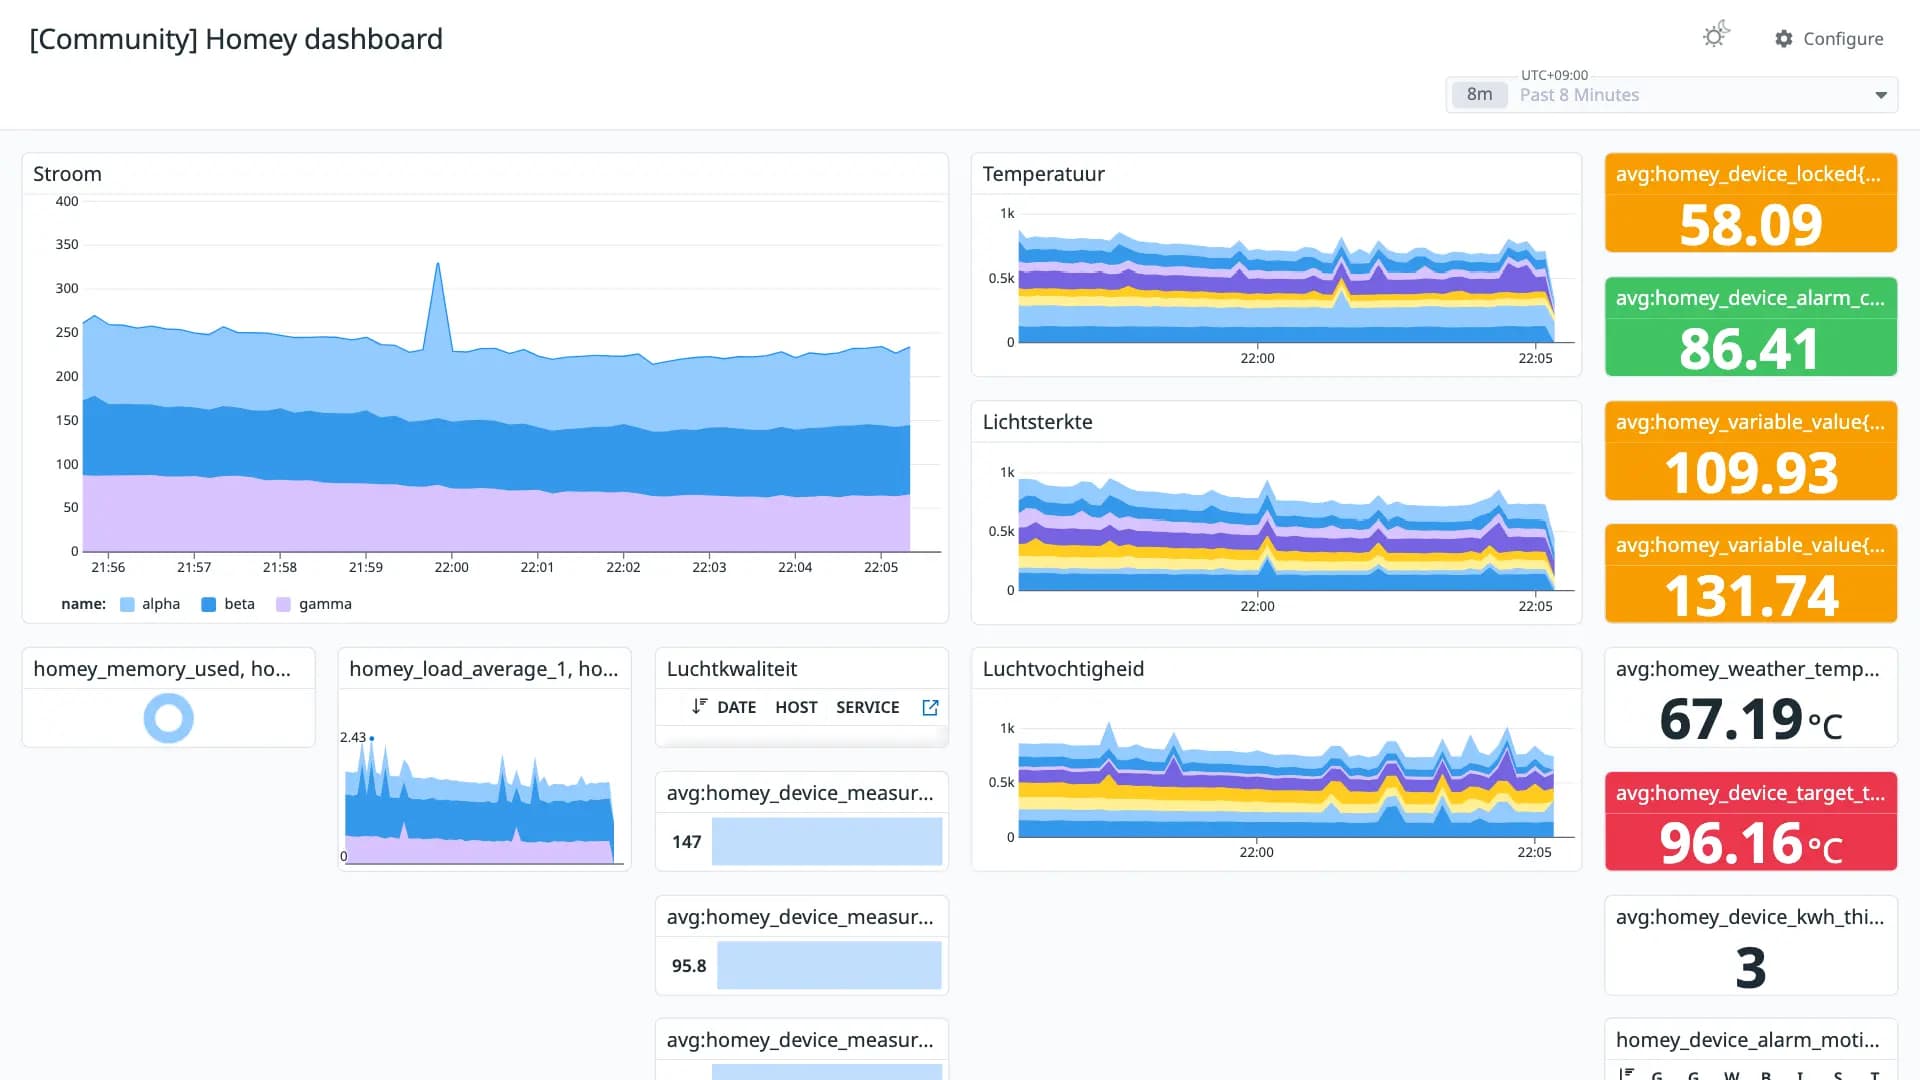Click the homey_memory_used loading spinner
Screen dimensions: 1920x1080
point(168,718)
